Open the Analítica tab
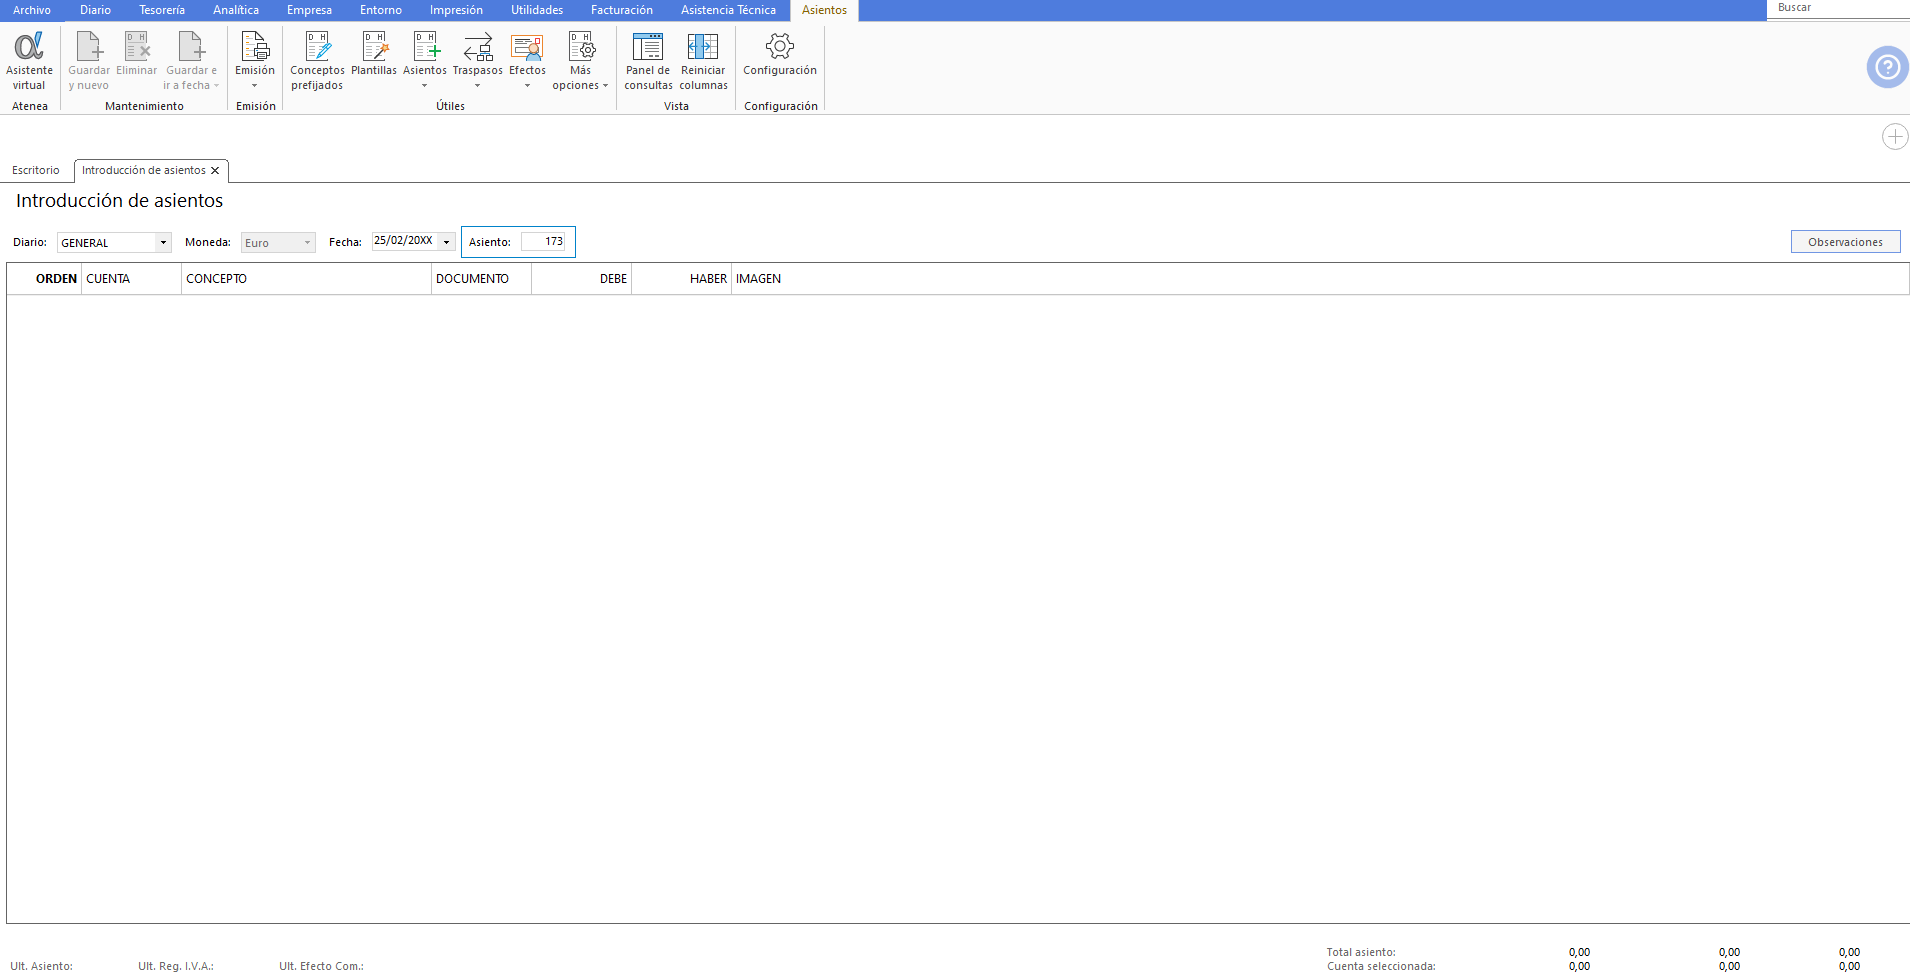 (236, 10)
